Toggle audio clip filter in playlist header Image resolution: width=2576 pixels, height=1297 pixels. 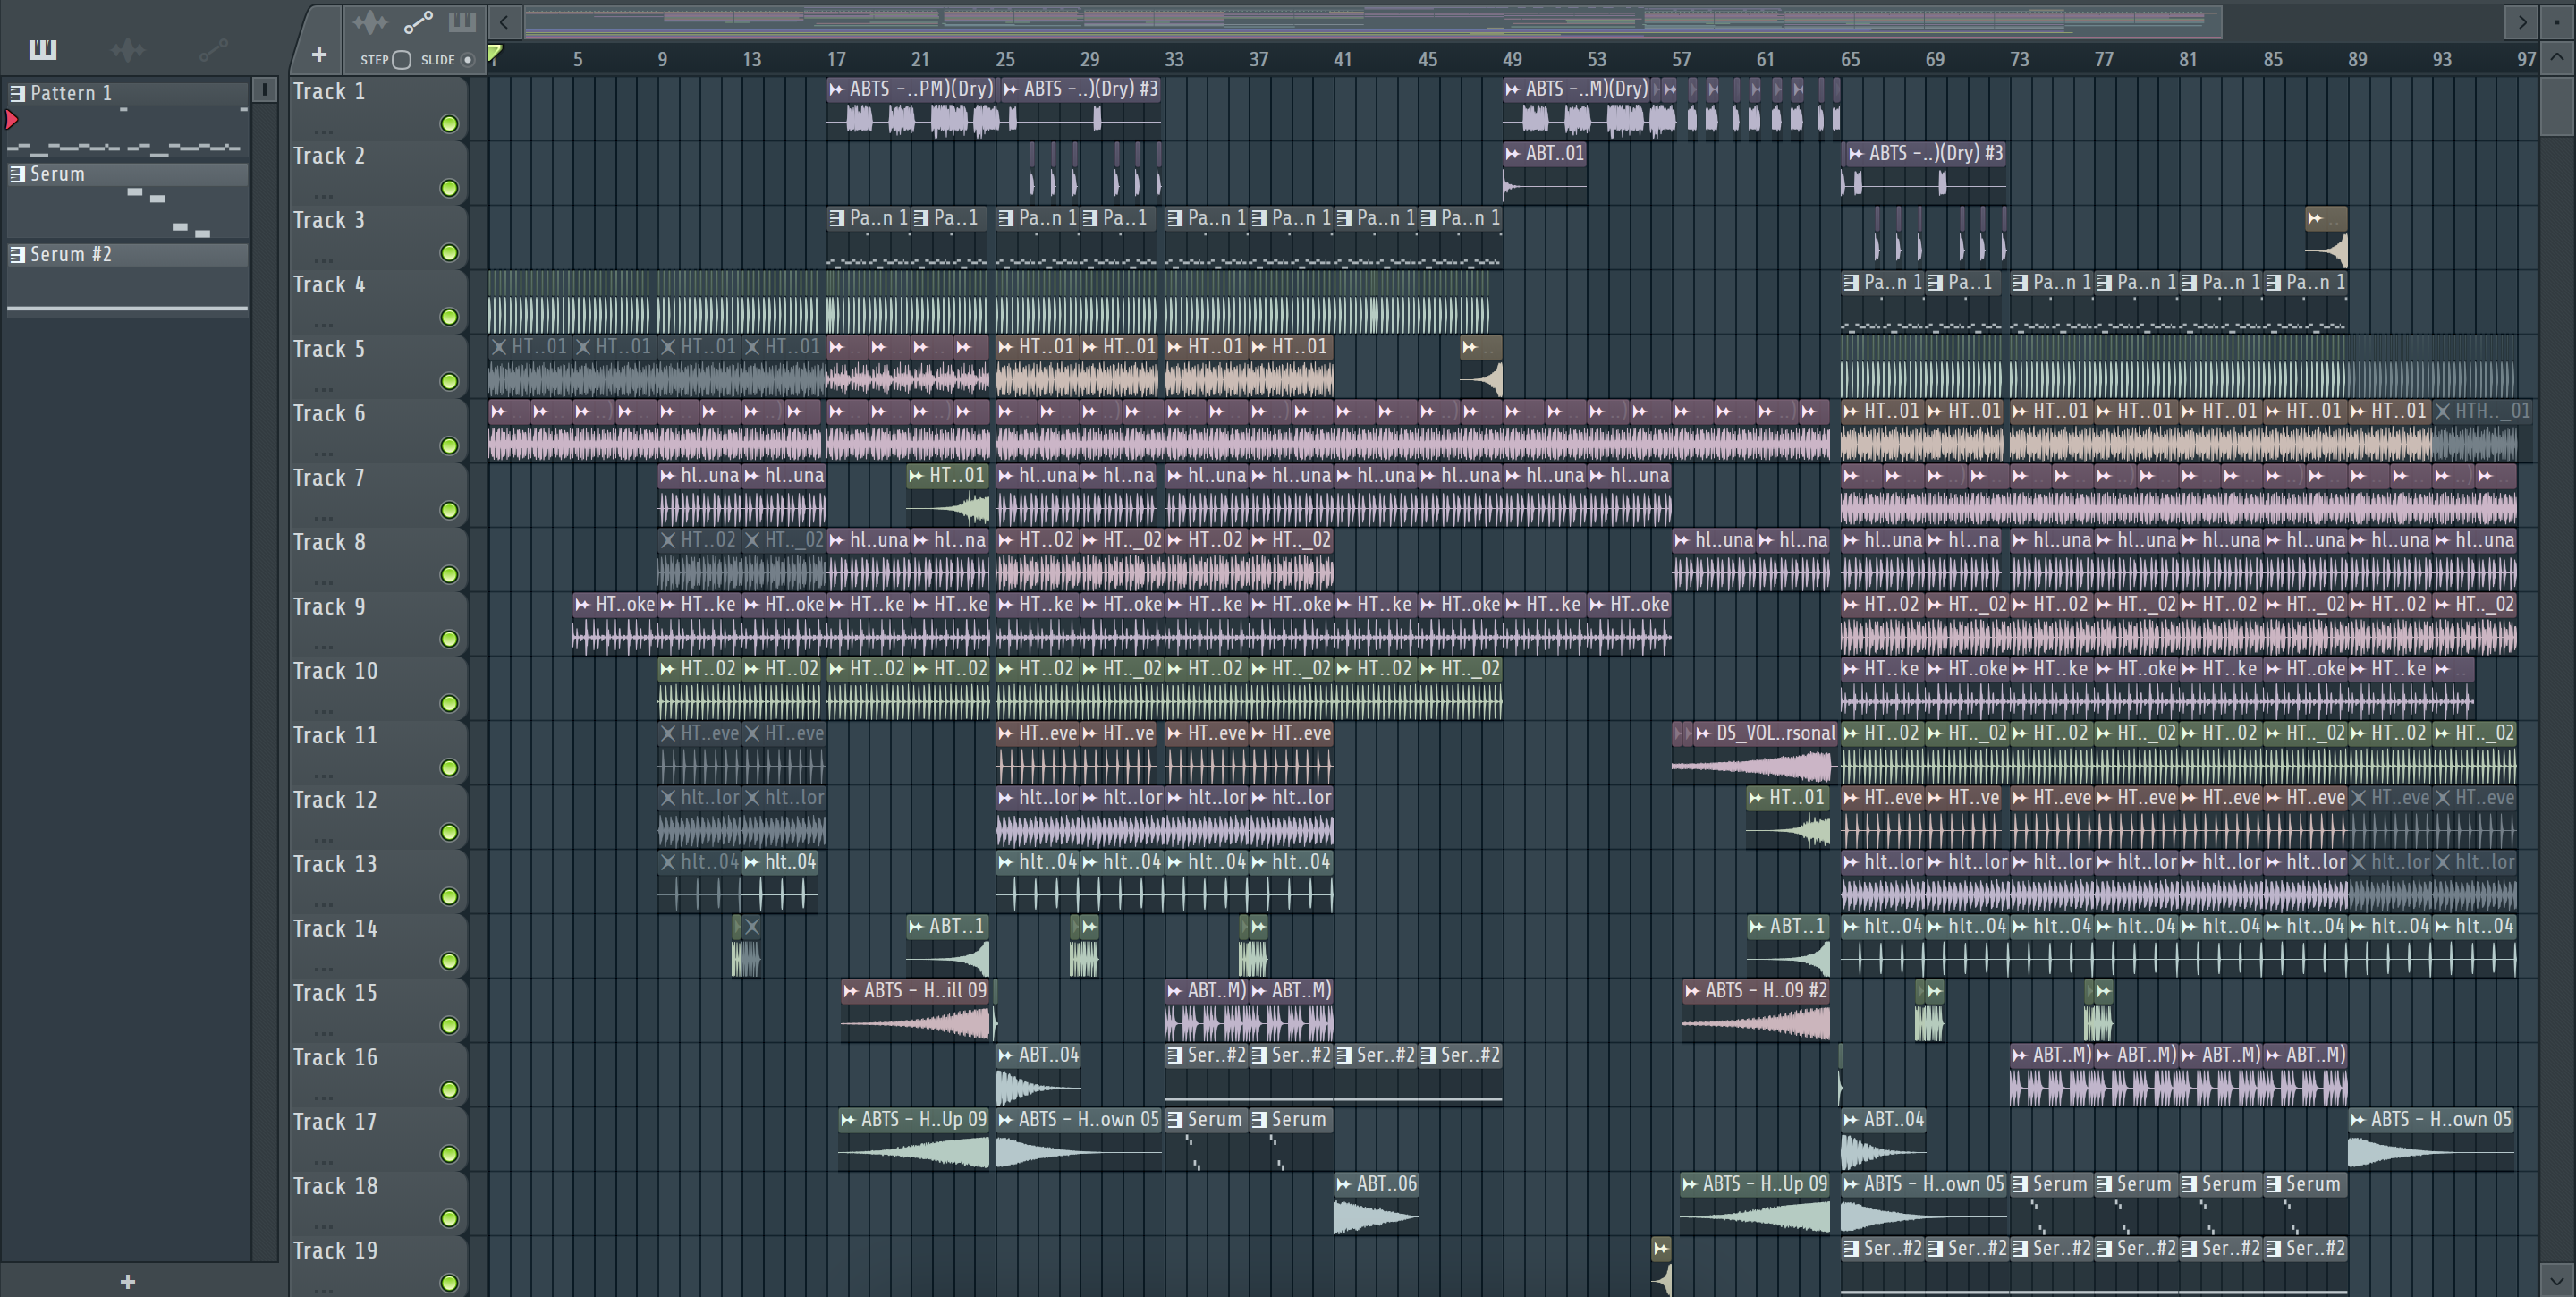point(370,22)
